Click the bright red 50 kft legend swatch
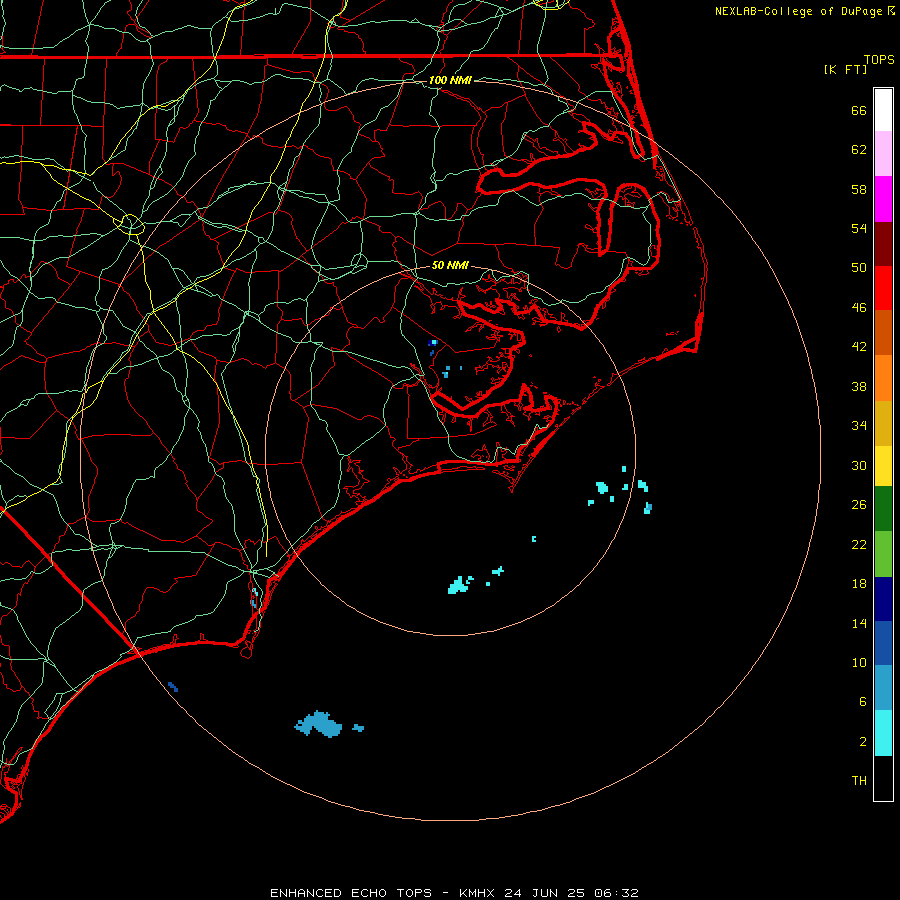 tap(883, 288)
